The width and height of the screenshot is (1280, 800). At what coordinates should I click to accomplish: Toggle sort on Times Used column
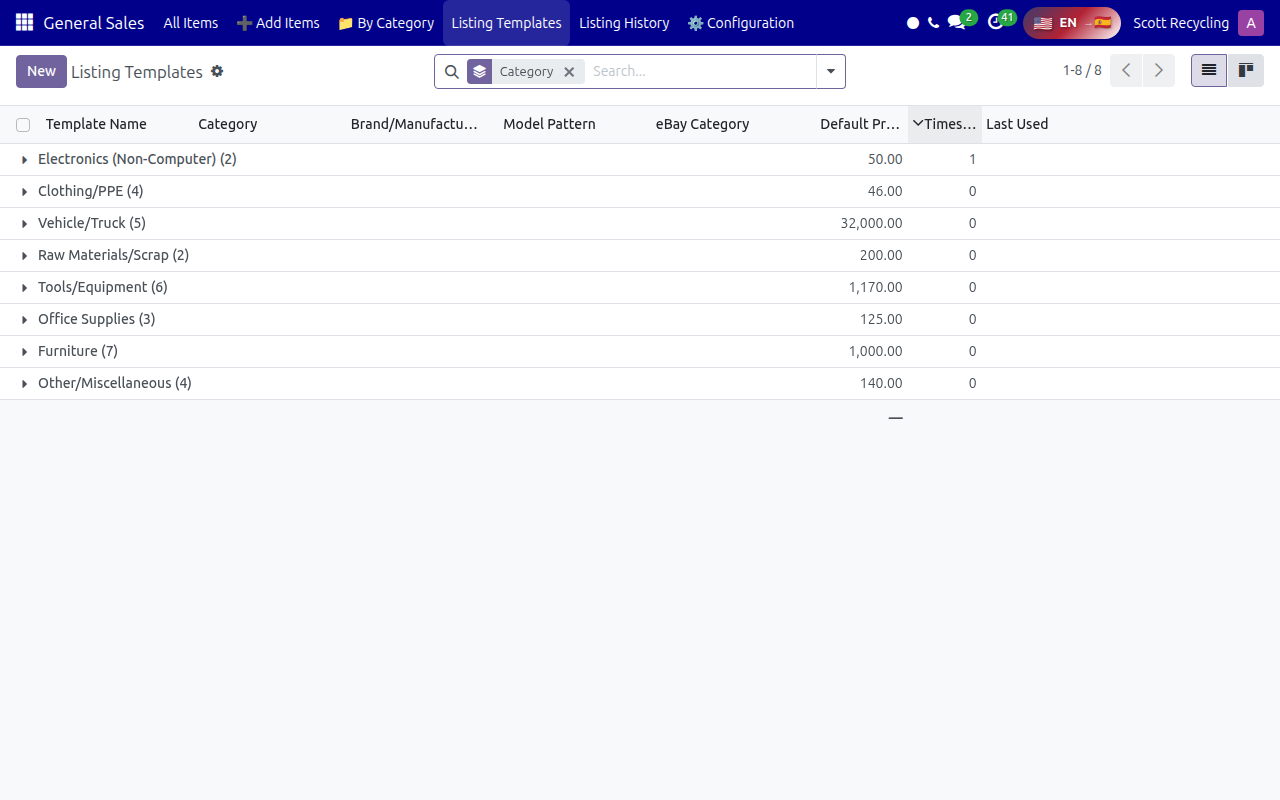(x=945, y=124)
